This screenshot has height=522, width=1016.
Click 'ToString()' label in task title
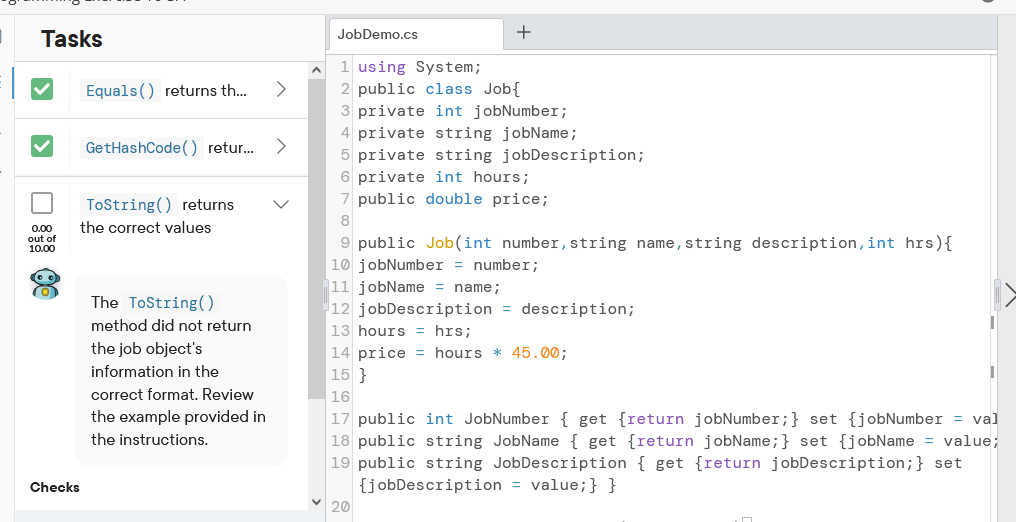point(129,205)
